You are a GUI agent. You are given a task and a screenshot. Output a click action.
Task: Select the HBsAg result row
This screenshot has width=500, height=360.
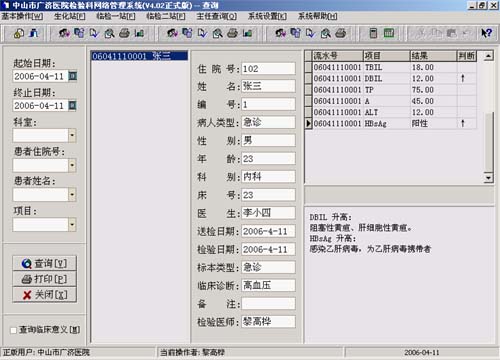click(391, 124)
